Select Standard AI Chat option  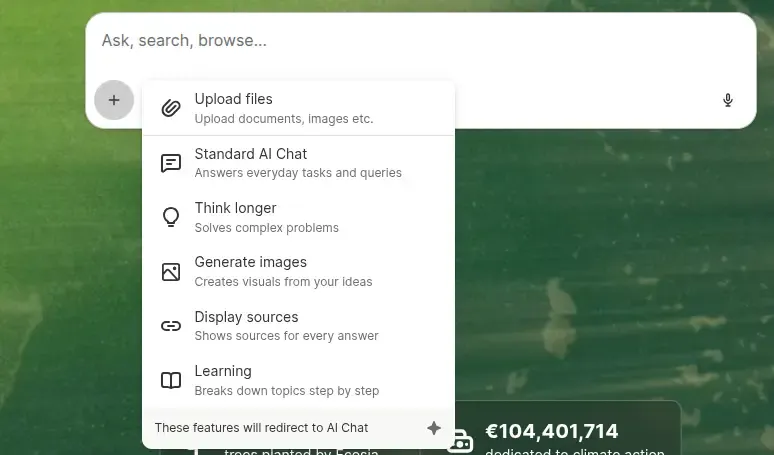298,163
